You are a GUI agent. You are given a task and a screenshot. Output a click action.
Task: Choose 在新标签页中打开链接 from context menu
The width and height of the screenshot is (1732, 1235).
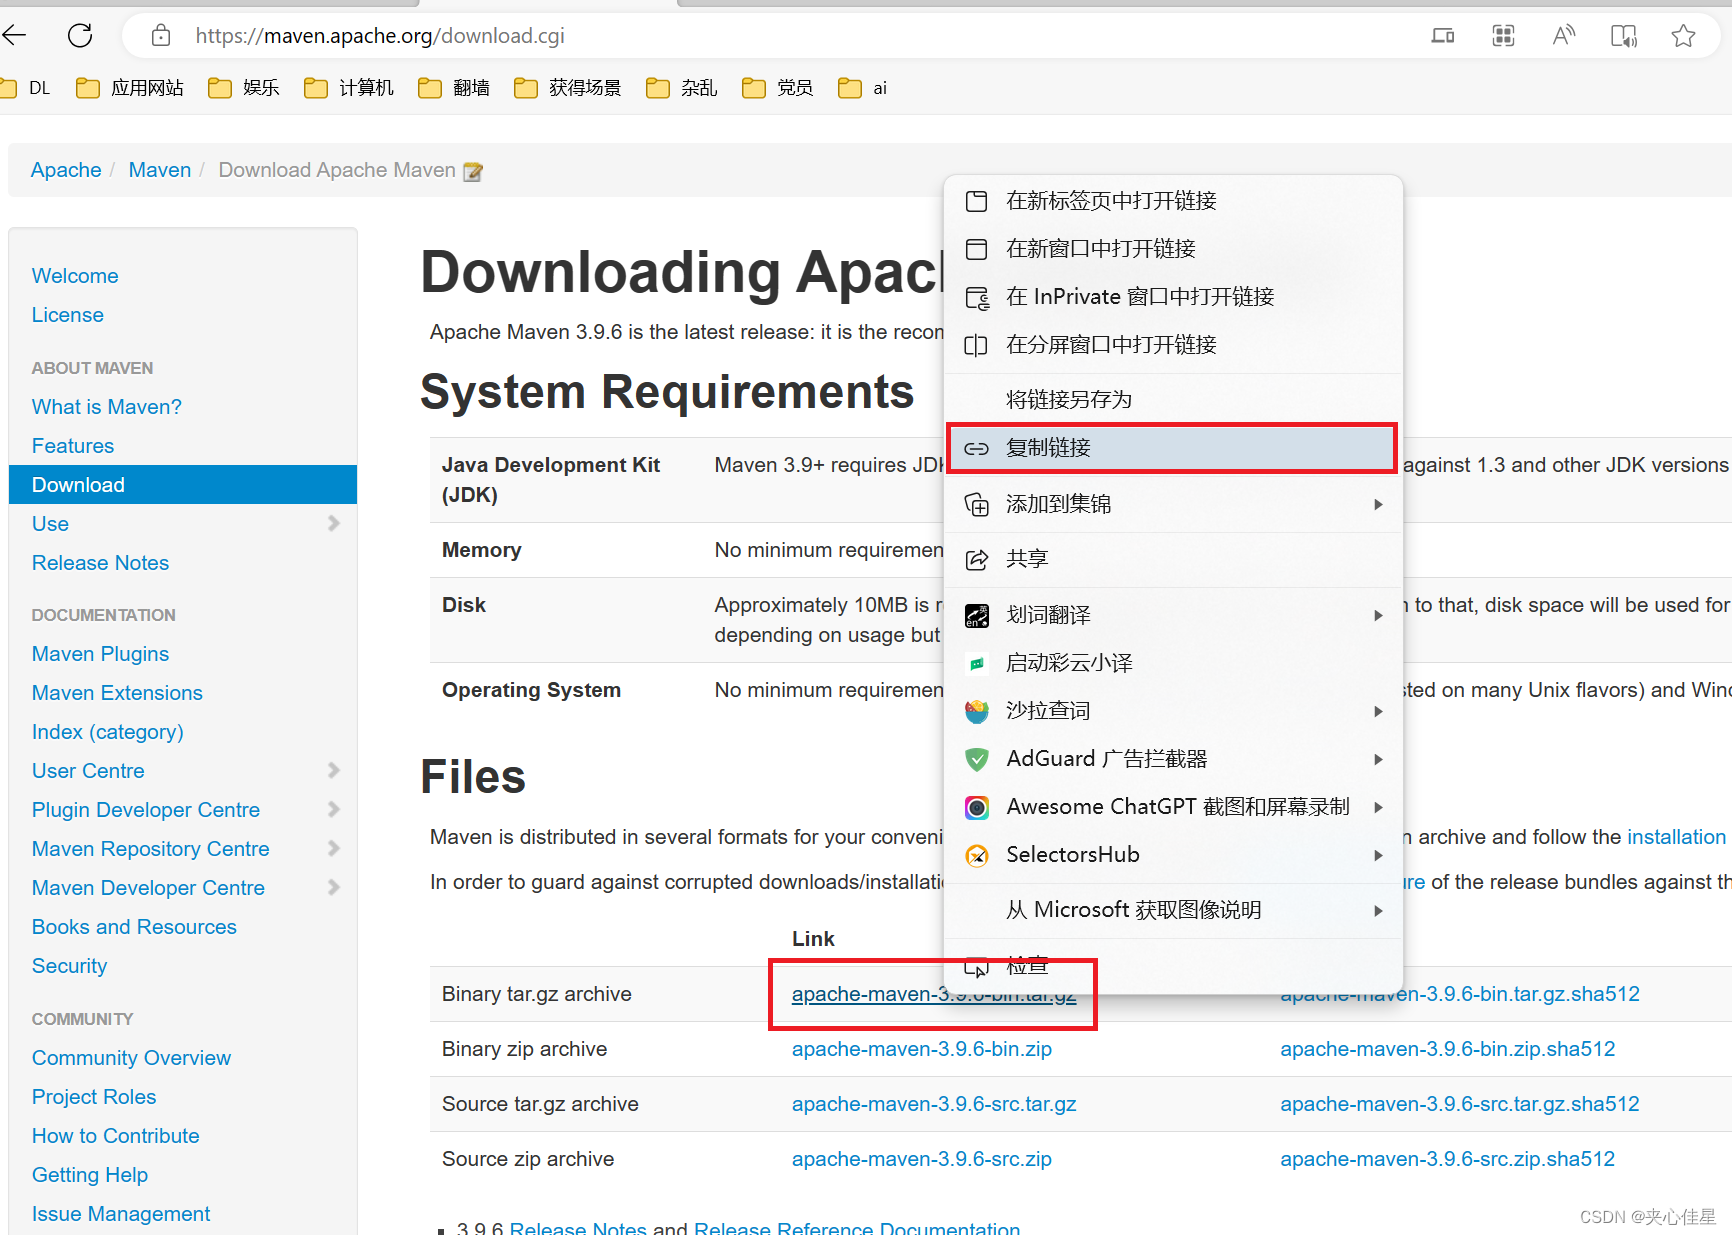point(1173,201)
